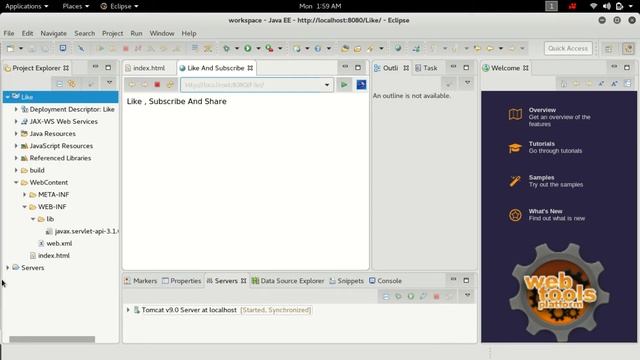Switch to the Markers tab
The image size is (640, 360).
click(140, 281)
